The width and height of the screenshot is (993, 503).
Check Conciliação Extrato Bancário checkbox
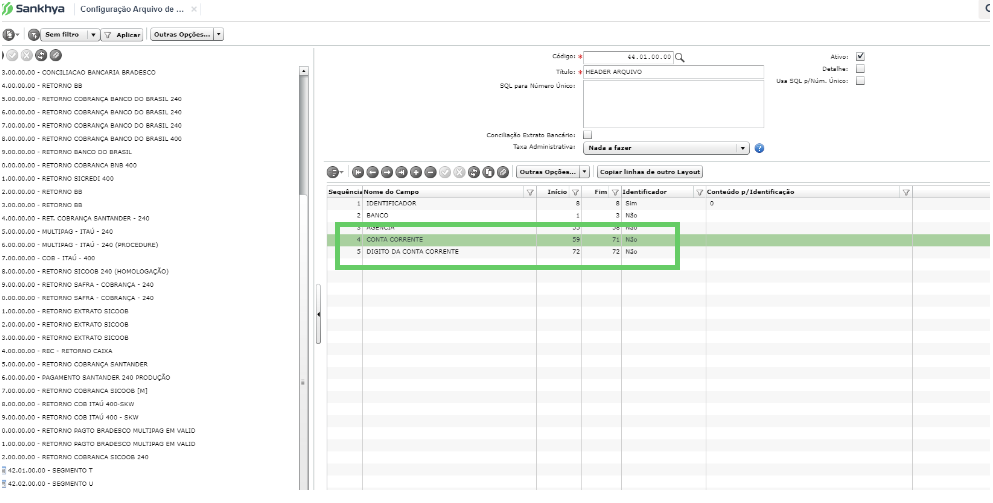[587, 134]
